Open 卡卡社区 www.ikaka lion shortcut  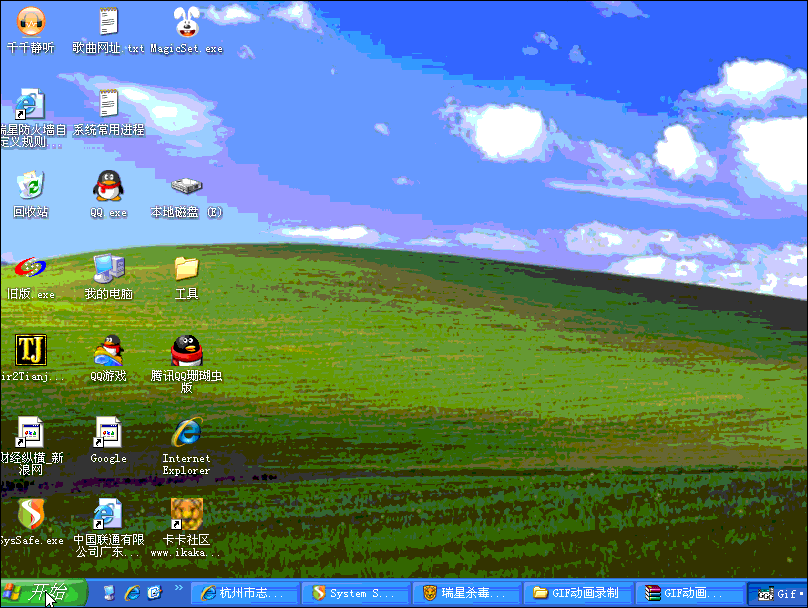187,514
